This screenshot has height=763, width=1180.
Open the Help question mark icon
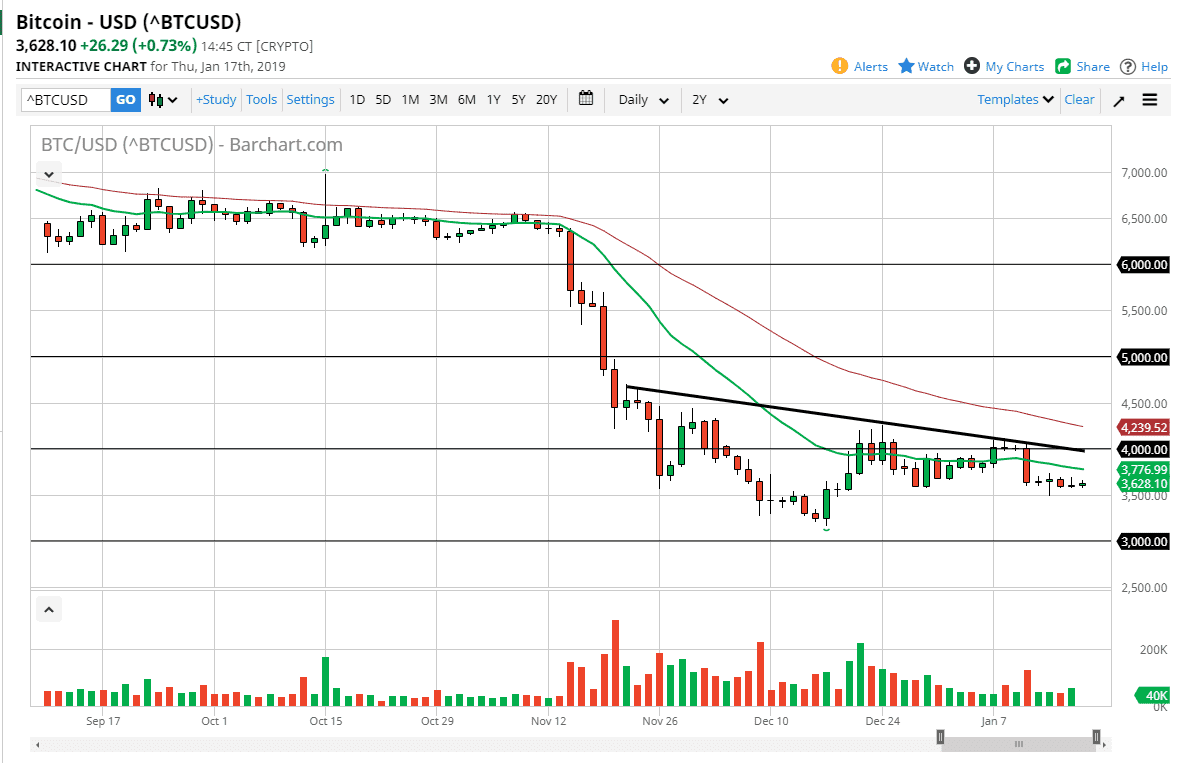pos(1129,66)
